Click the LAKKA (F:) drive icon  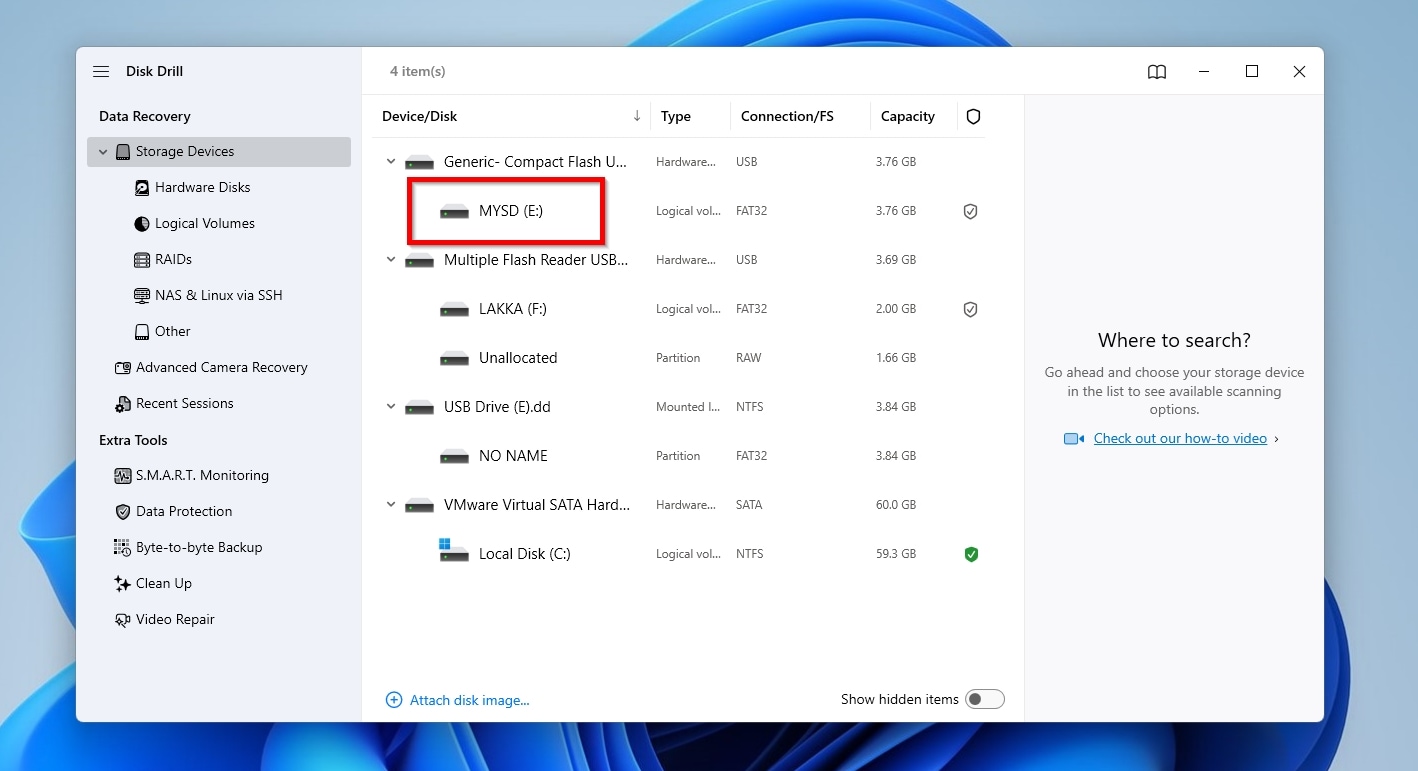[x=454, y=310]
